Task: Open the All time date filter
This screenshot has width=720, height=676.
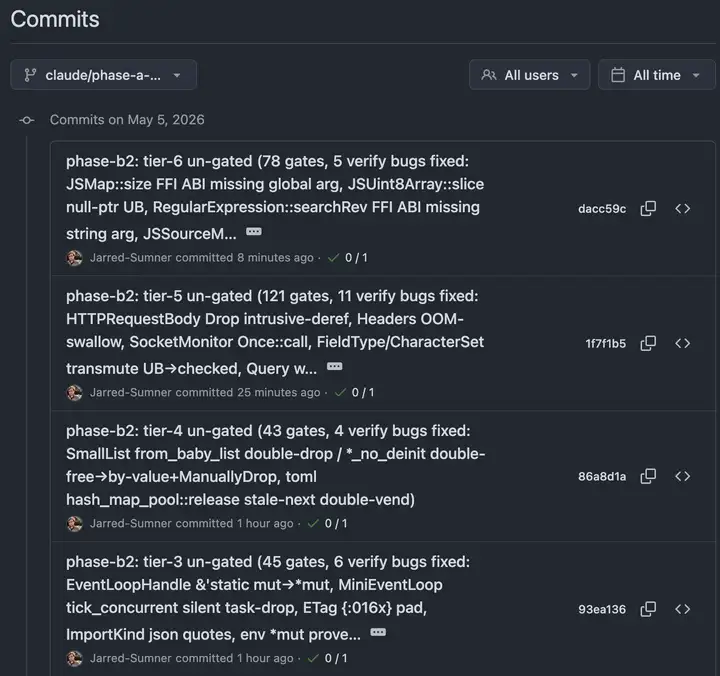Action: [x=656, y=75]
